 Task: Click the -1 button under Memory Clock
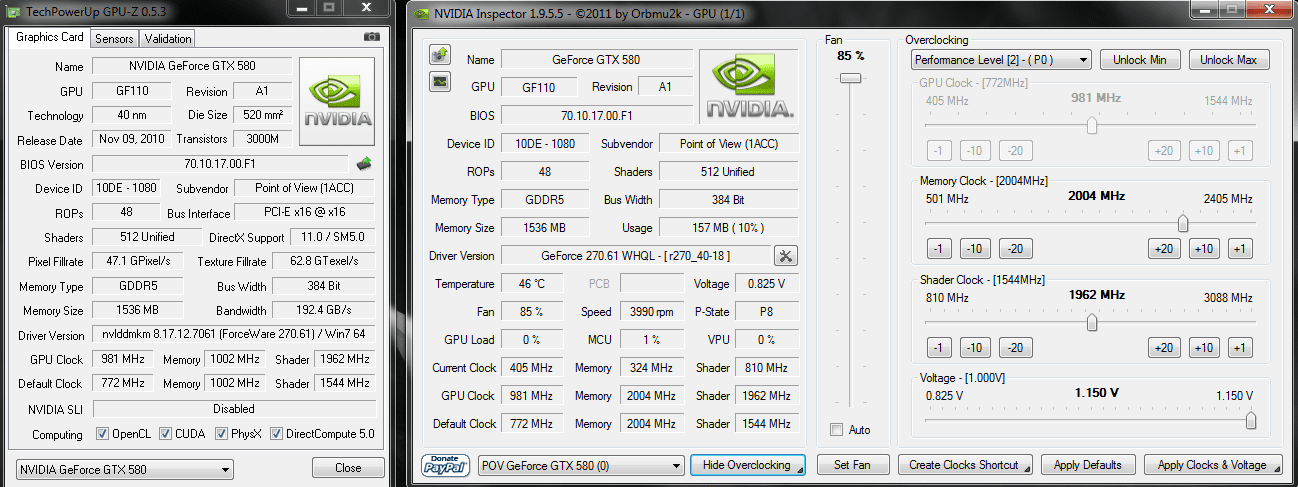[x=938, y=249]
